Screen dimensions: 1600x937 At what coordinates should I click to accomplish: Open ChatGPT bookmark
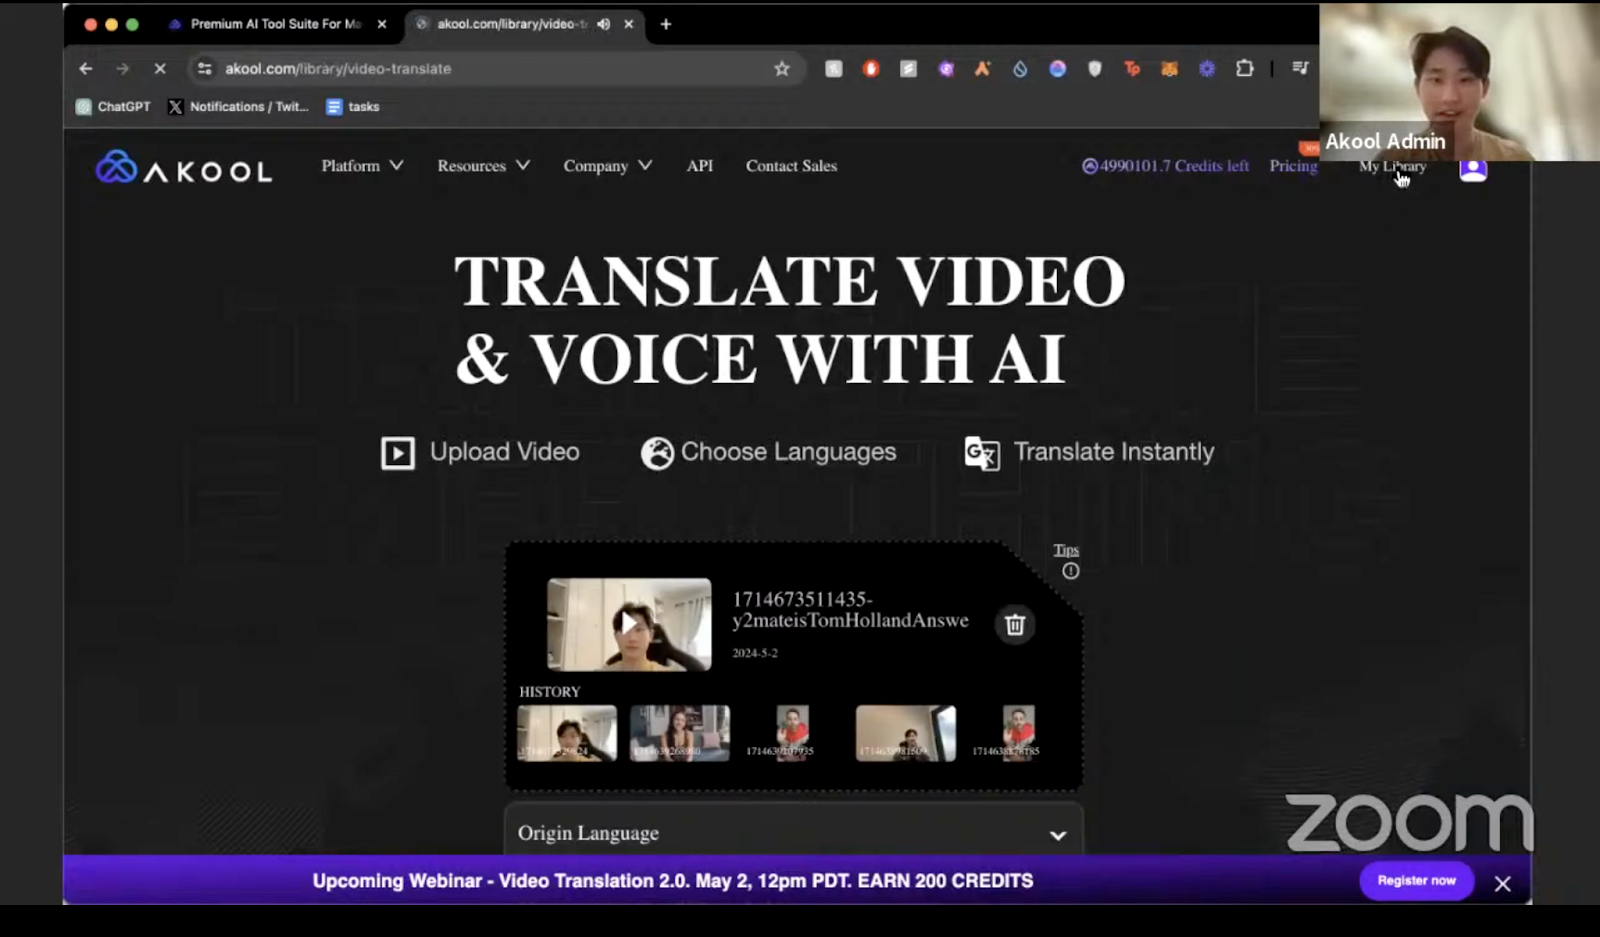(x=113, y=106)
